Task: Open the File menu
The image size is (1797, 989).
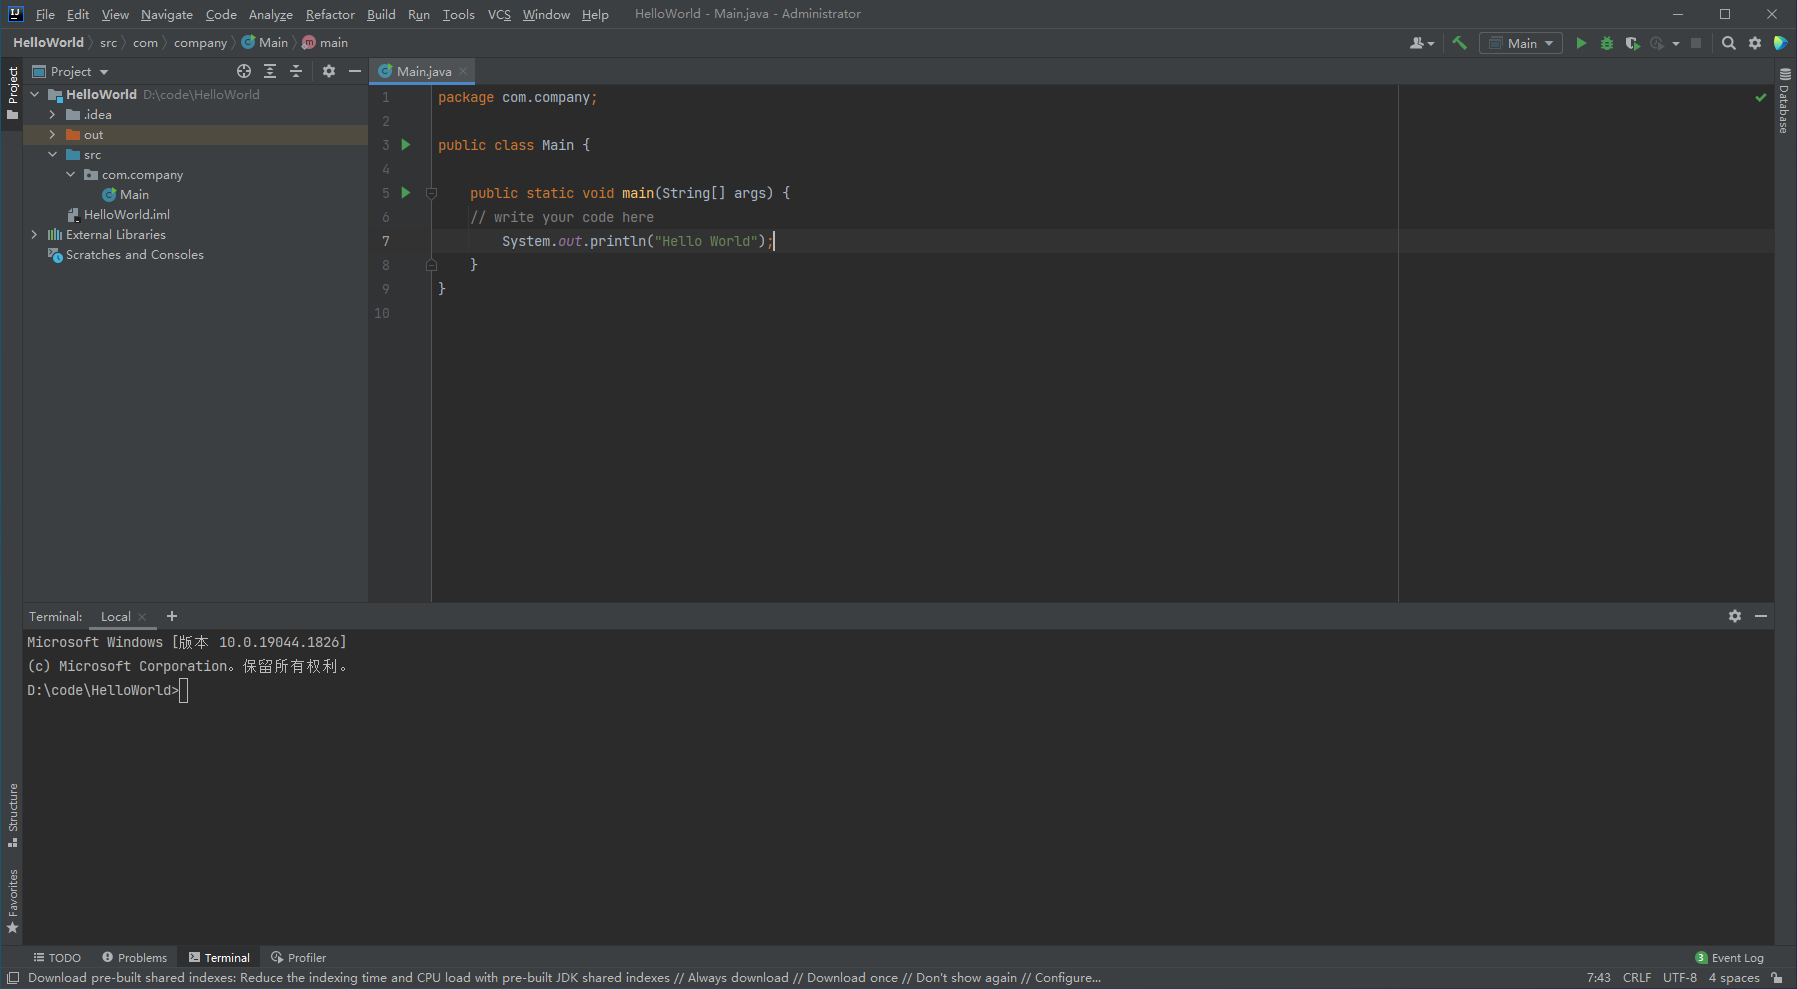Action: coord(45,14)
